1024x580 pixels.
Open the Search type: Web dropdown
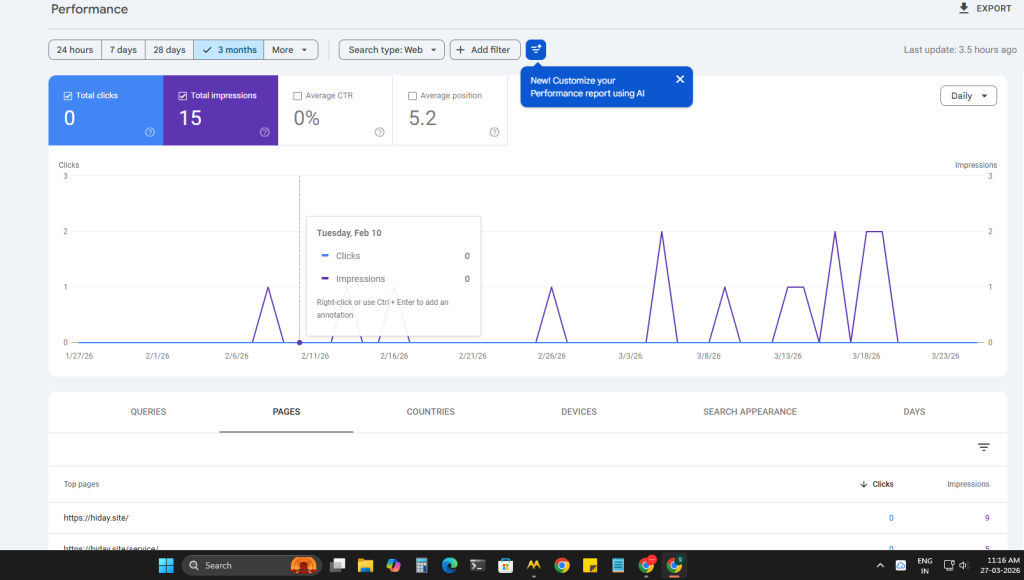pos(391,50)
